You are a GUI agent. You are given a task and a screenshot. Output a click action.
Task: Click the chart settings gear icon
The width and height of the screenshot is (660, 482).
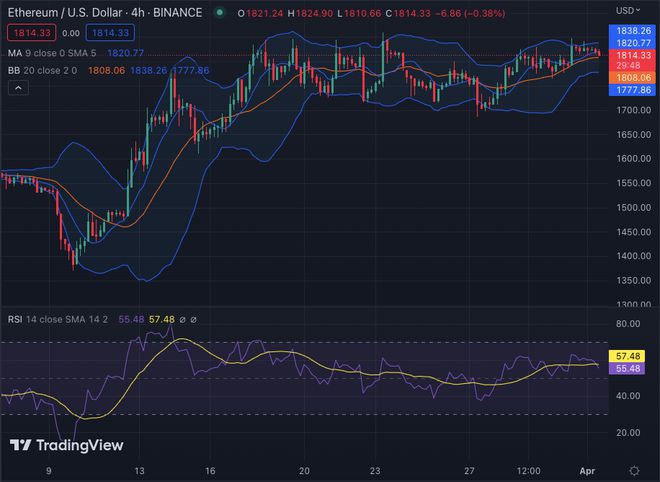coord(635,469)
